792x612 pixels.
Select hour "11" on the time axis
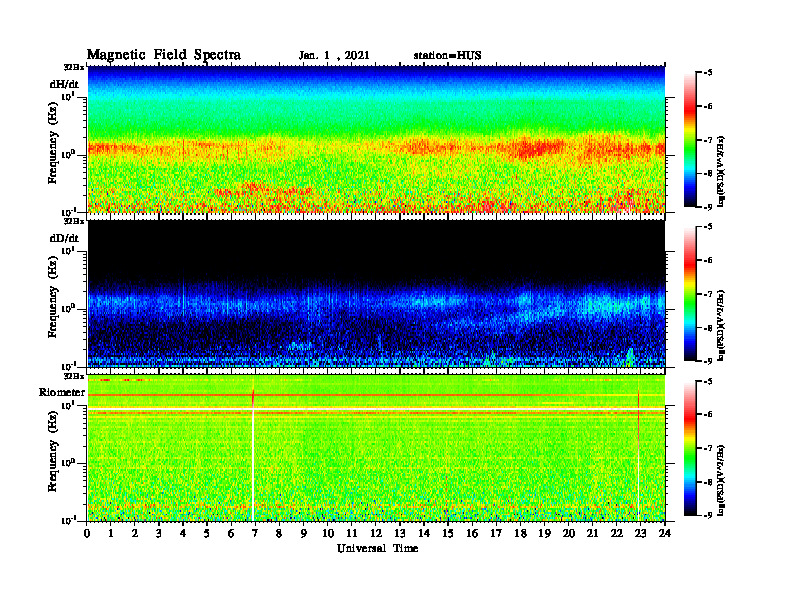(x=352, y=533)
